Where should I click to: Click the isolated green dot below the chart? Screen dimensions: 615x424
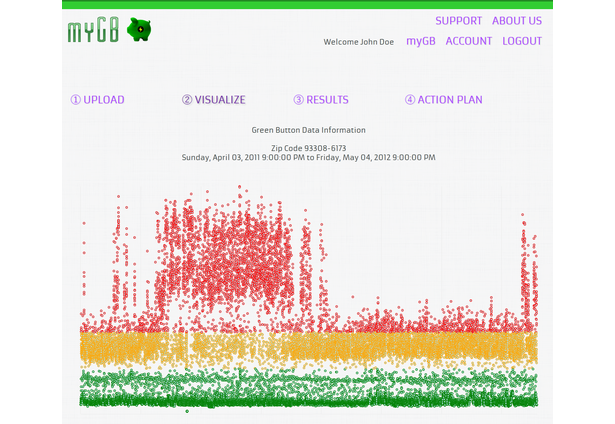187,411
